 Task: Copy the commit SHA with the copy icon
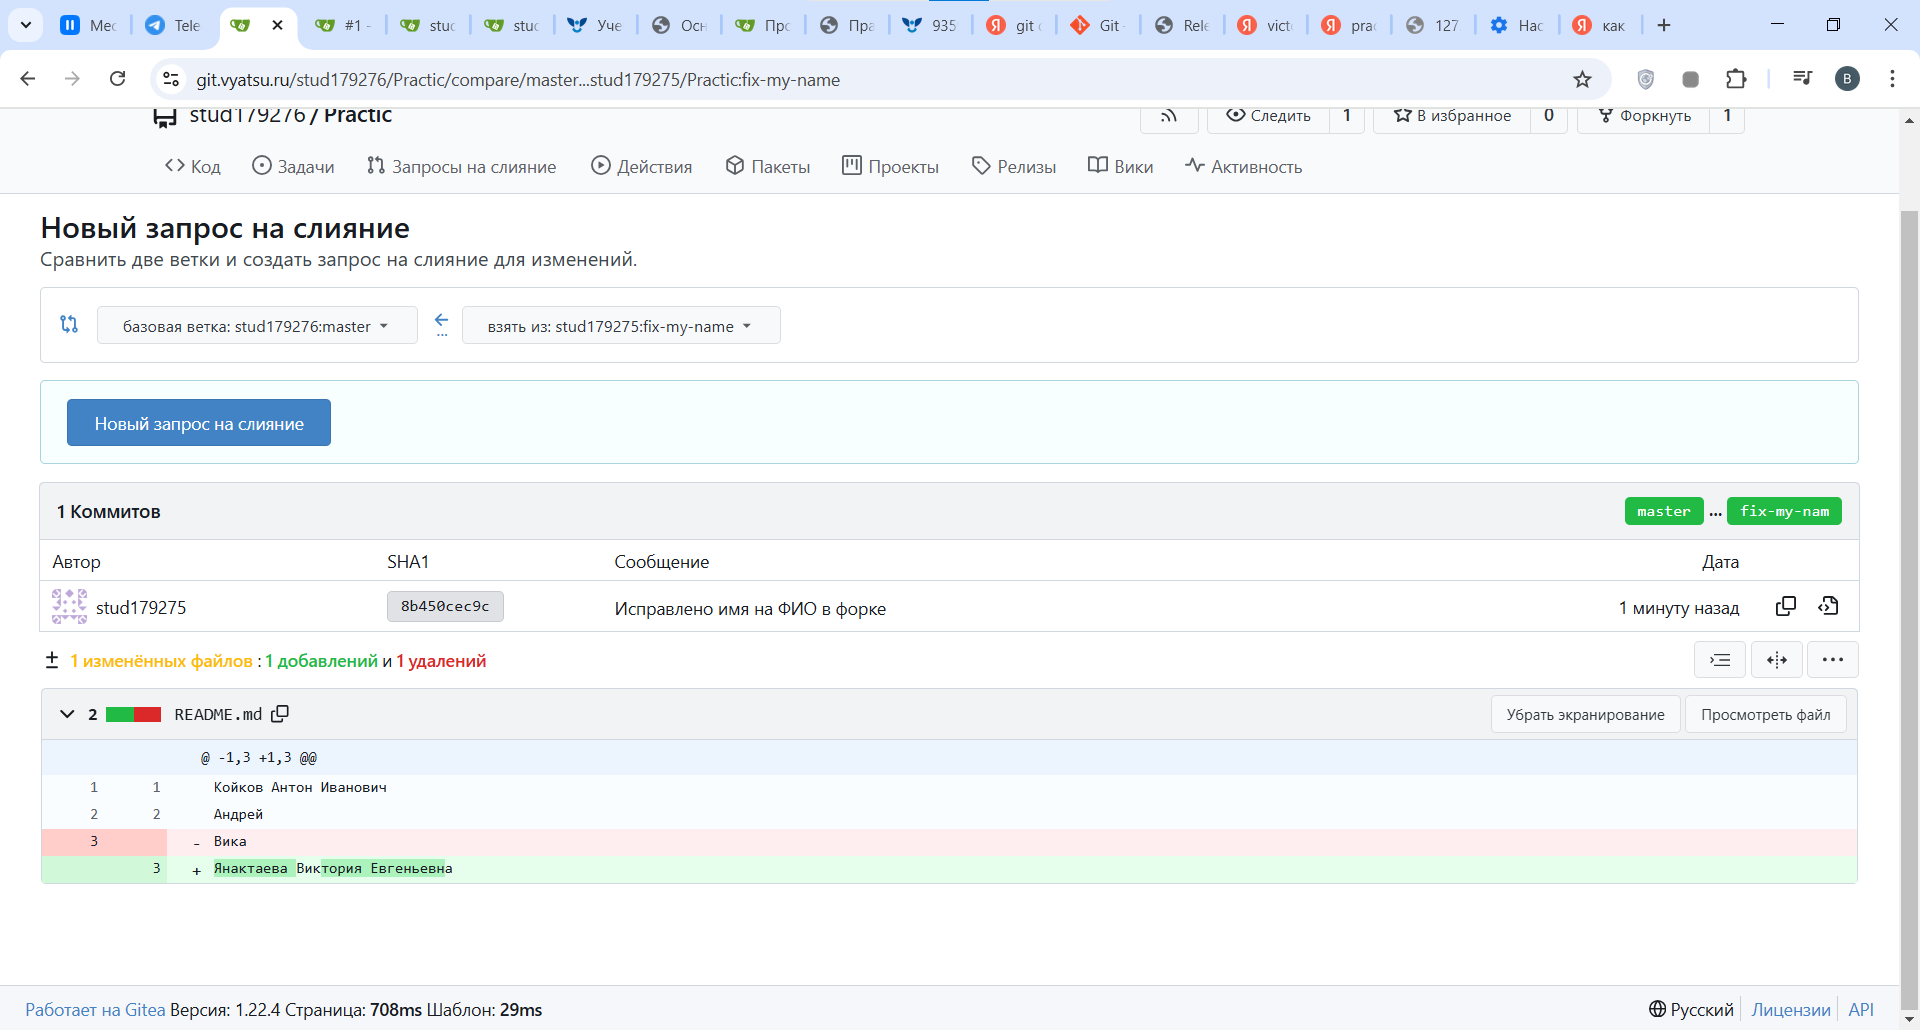pyautogui.click(x=1785, y=606)
